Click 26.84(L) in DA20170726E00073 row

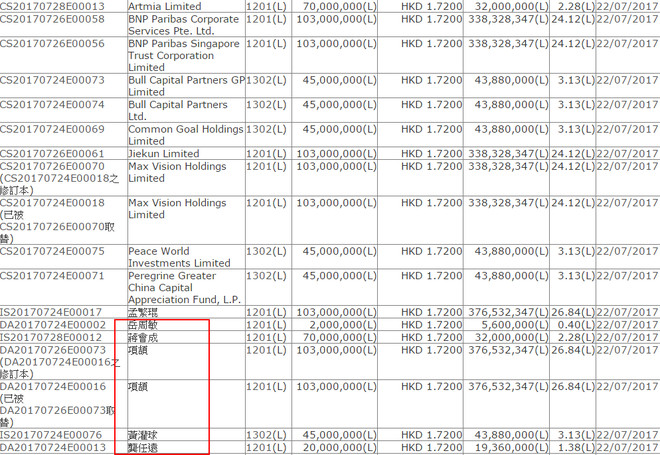[x=573, y=350]
